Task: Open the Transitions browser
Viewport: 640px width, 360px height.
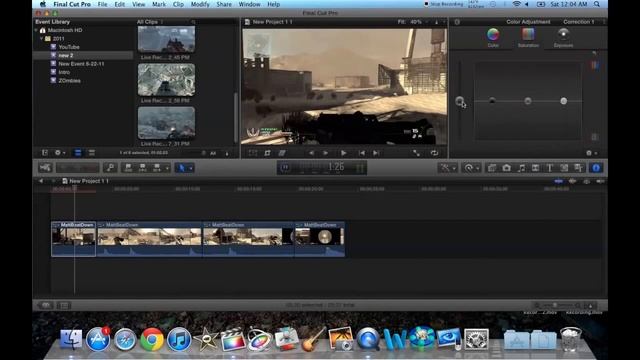Action: (x=536, y=168)
